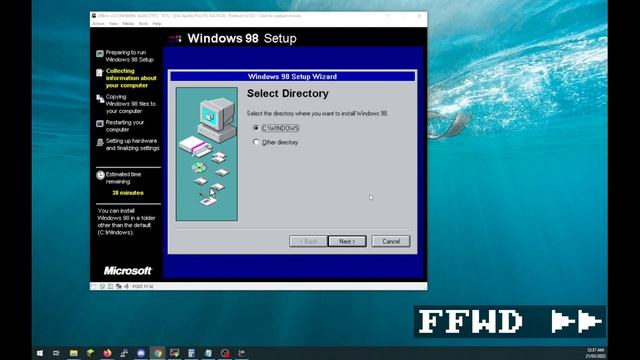Open the green cube app on taskbar
This screenshot has height=360, width=640.
point(90,353)
